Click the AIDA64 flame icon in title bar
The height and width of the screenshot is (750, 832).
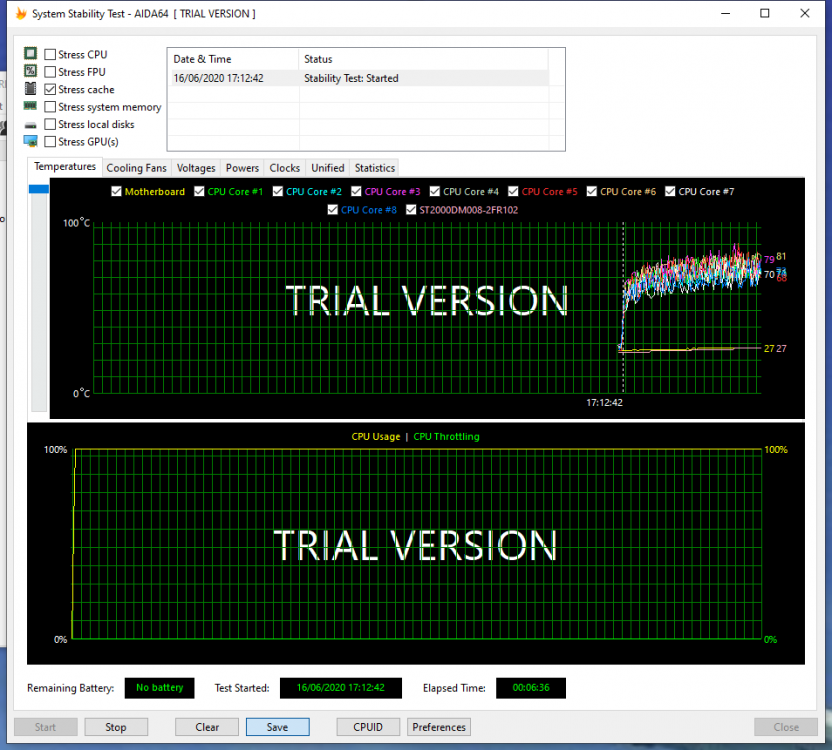point(20,14)
